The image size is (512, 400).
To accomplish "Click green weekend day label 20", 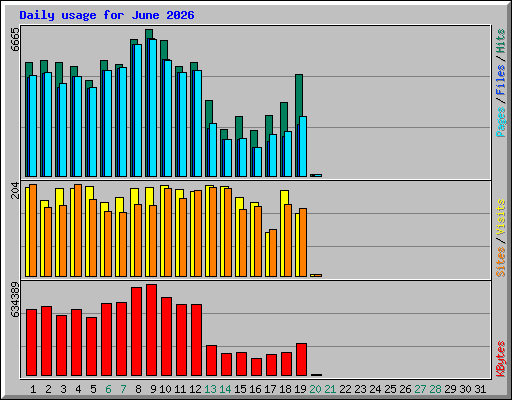I will coord(315,389).
